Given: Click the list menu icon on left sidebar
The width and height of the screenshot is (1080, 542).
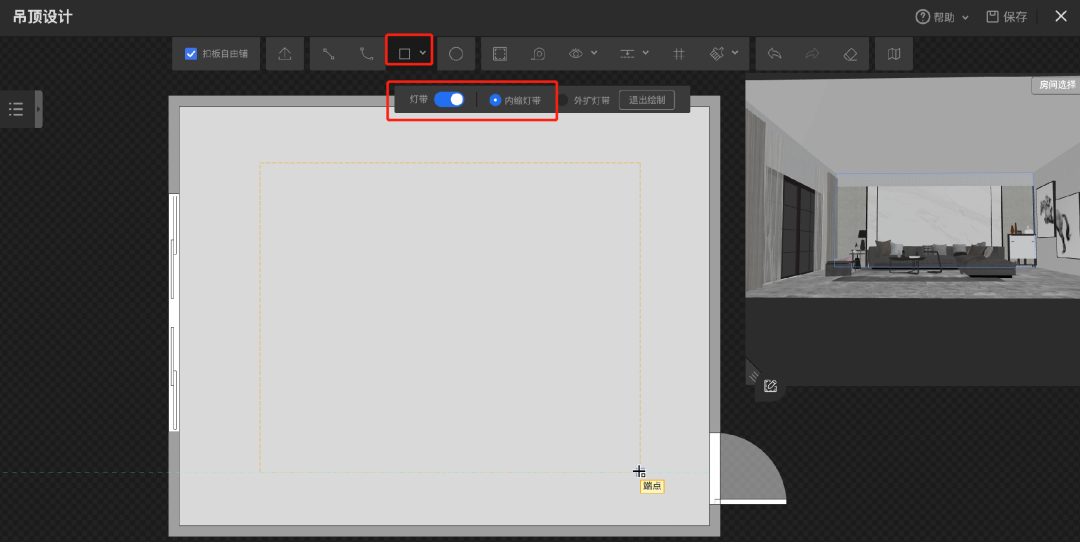Looking at the screenshot, I should pyautogui.click(x=16, y=109).
